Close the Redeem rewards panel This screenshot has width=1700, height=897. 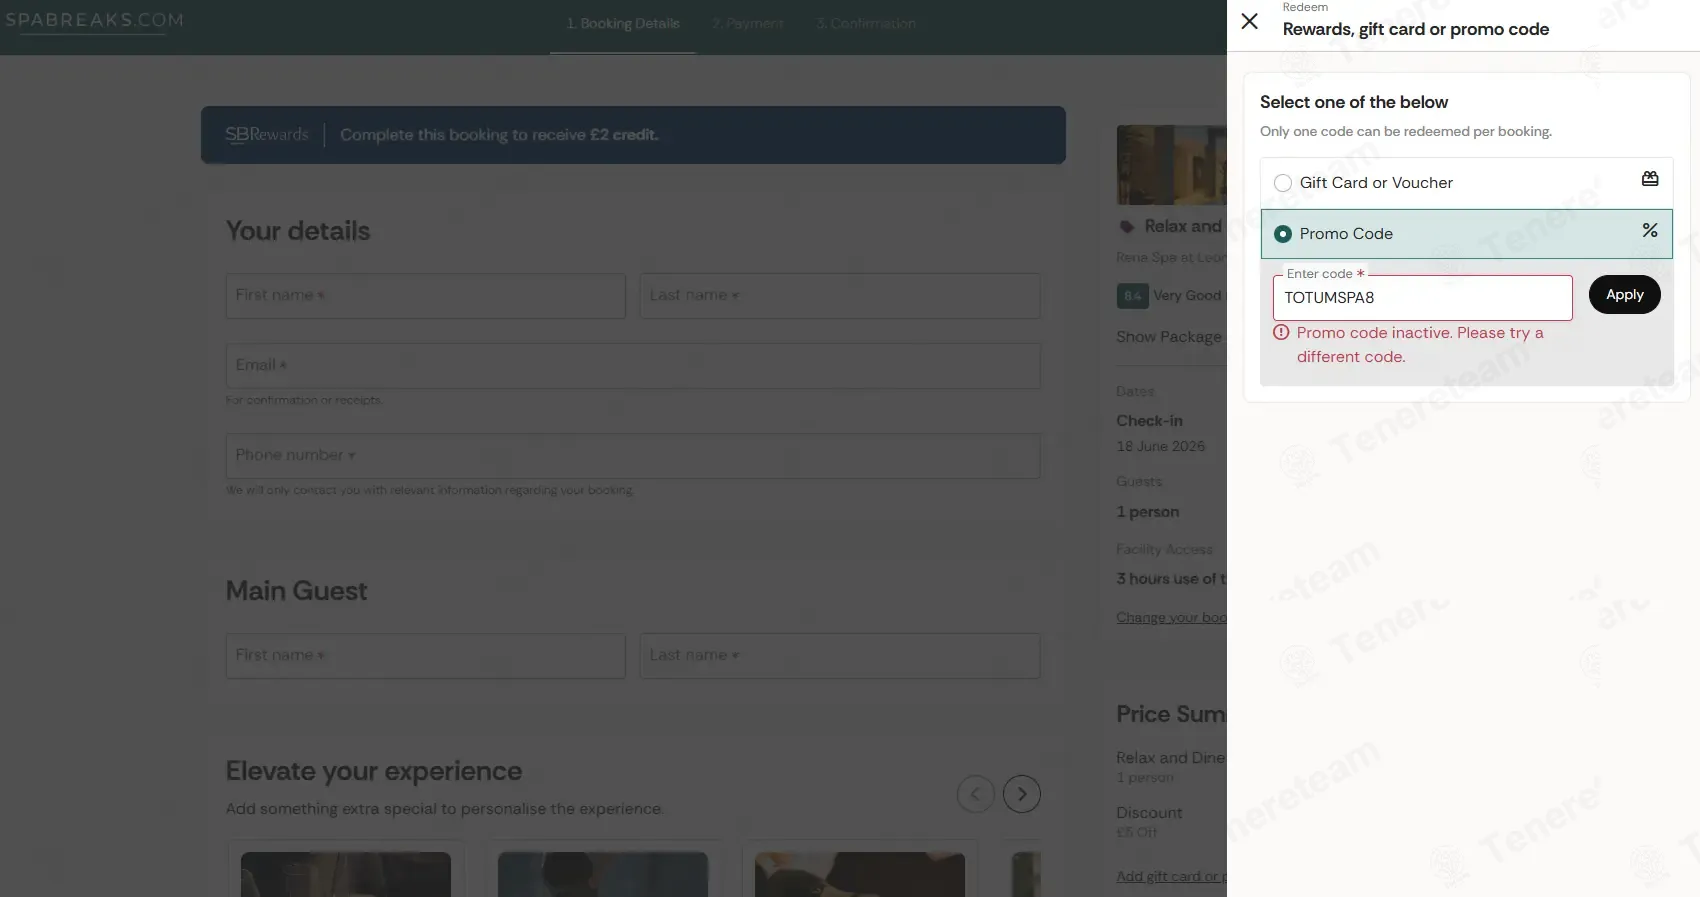[1250, 21]
